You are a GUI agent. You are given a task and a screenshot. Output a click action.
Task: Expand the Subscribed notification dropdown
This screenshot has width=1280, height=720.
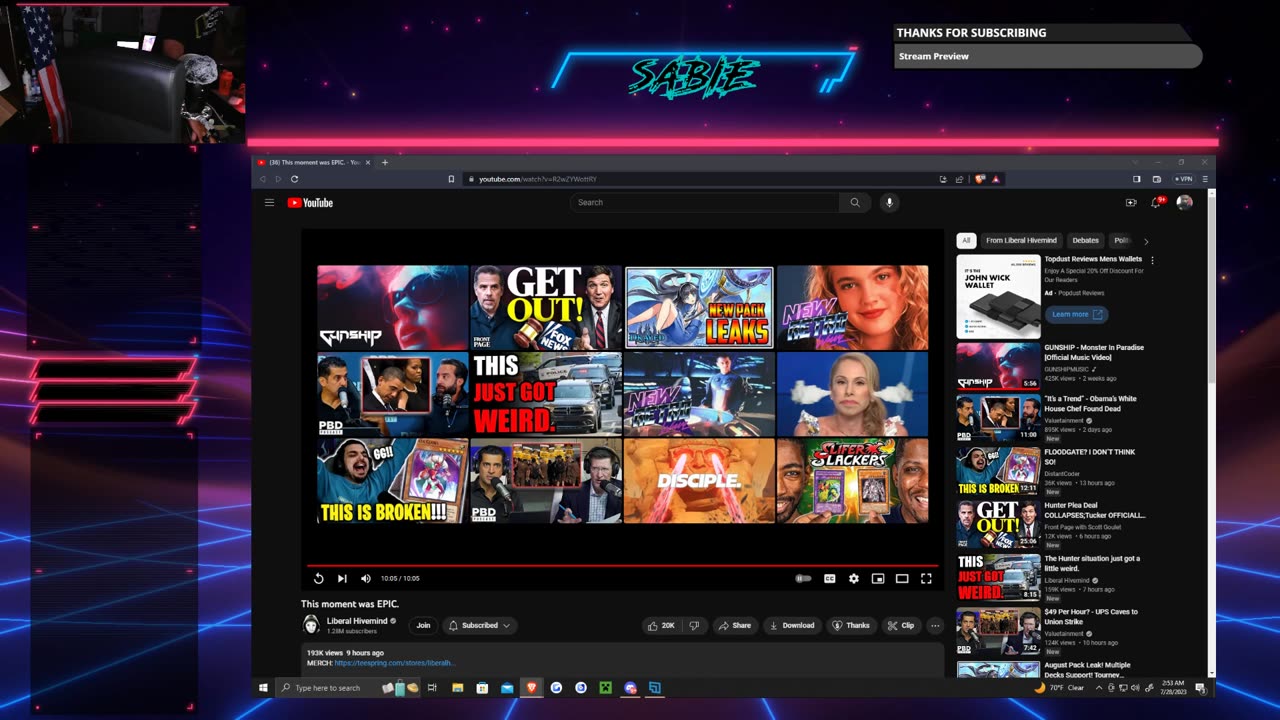(480, 625)
